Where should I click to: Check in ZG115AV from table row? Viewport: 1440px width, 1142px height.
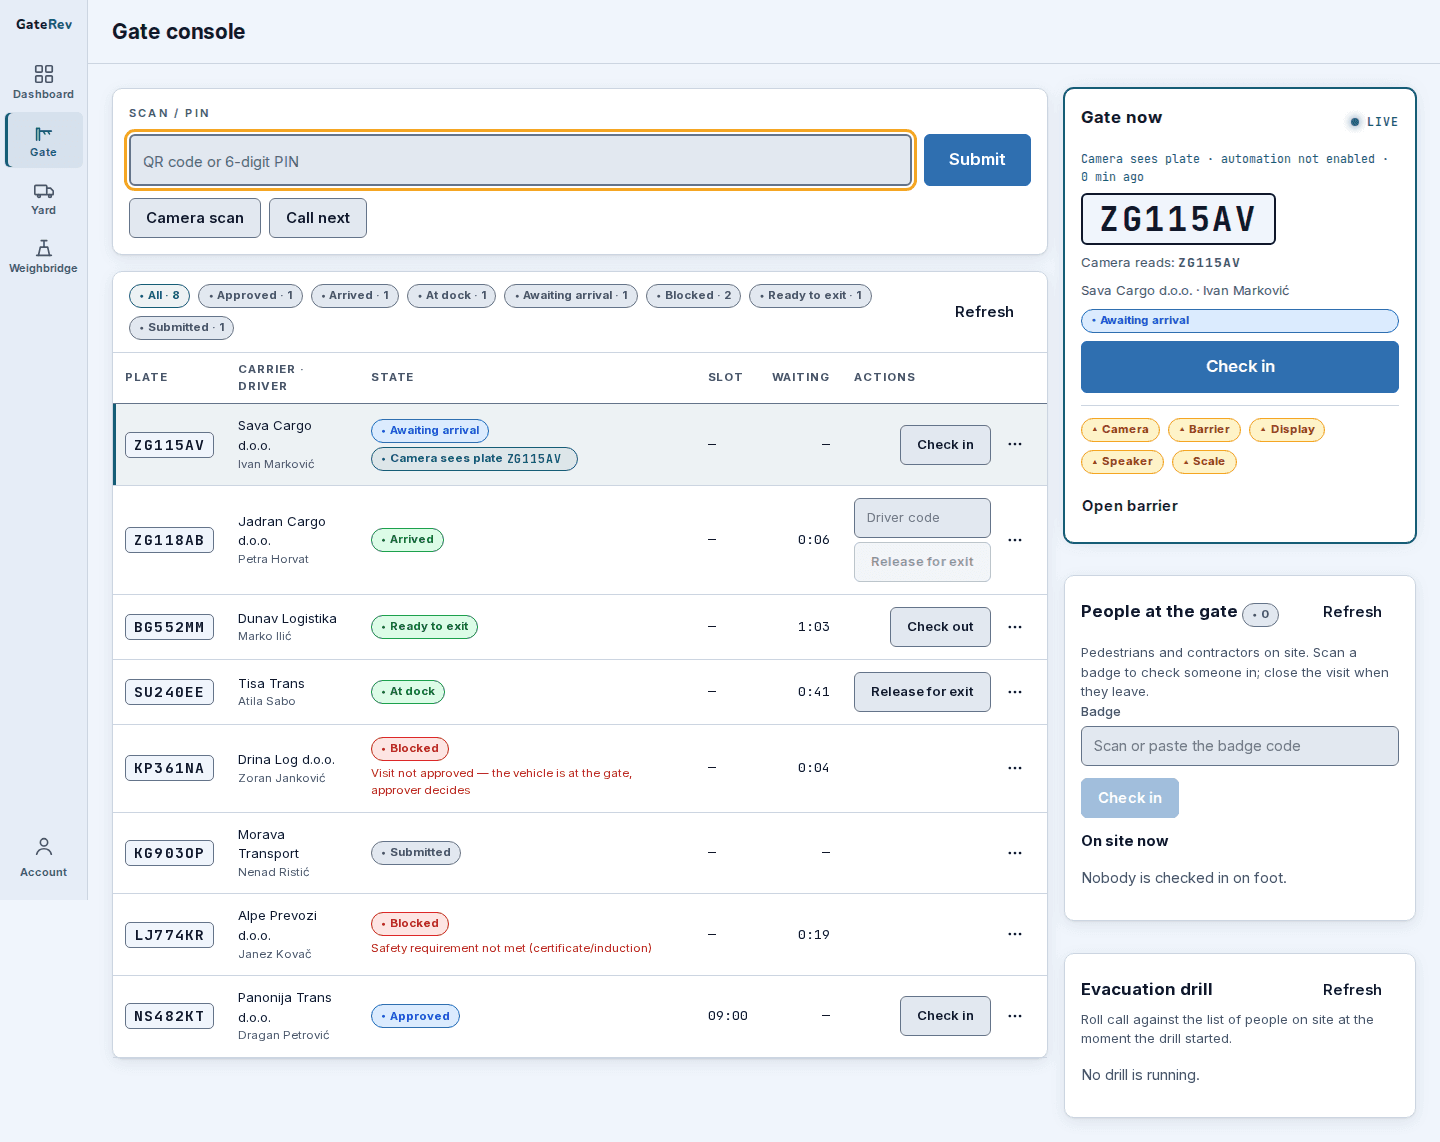pos(945,445)
